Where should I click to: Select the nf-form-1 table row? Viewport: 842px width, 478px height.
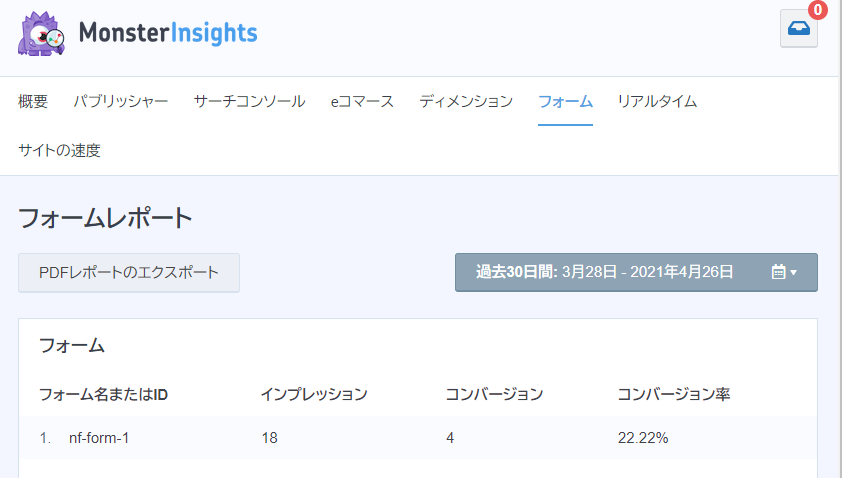(x=417, y=438)
